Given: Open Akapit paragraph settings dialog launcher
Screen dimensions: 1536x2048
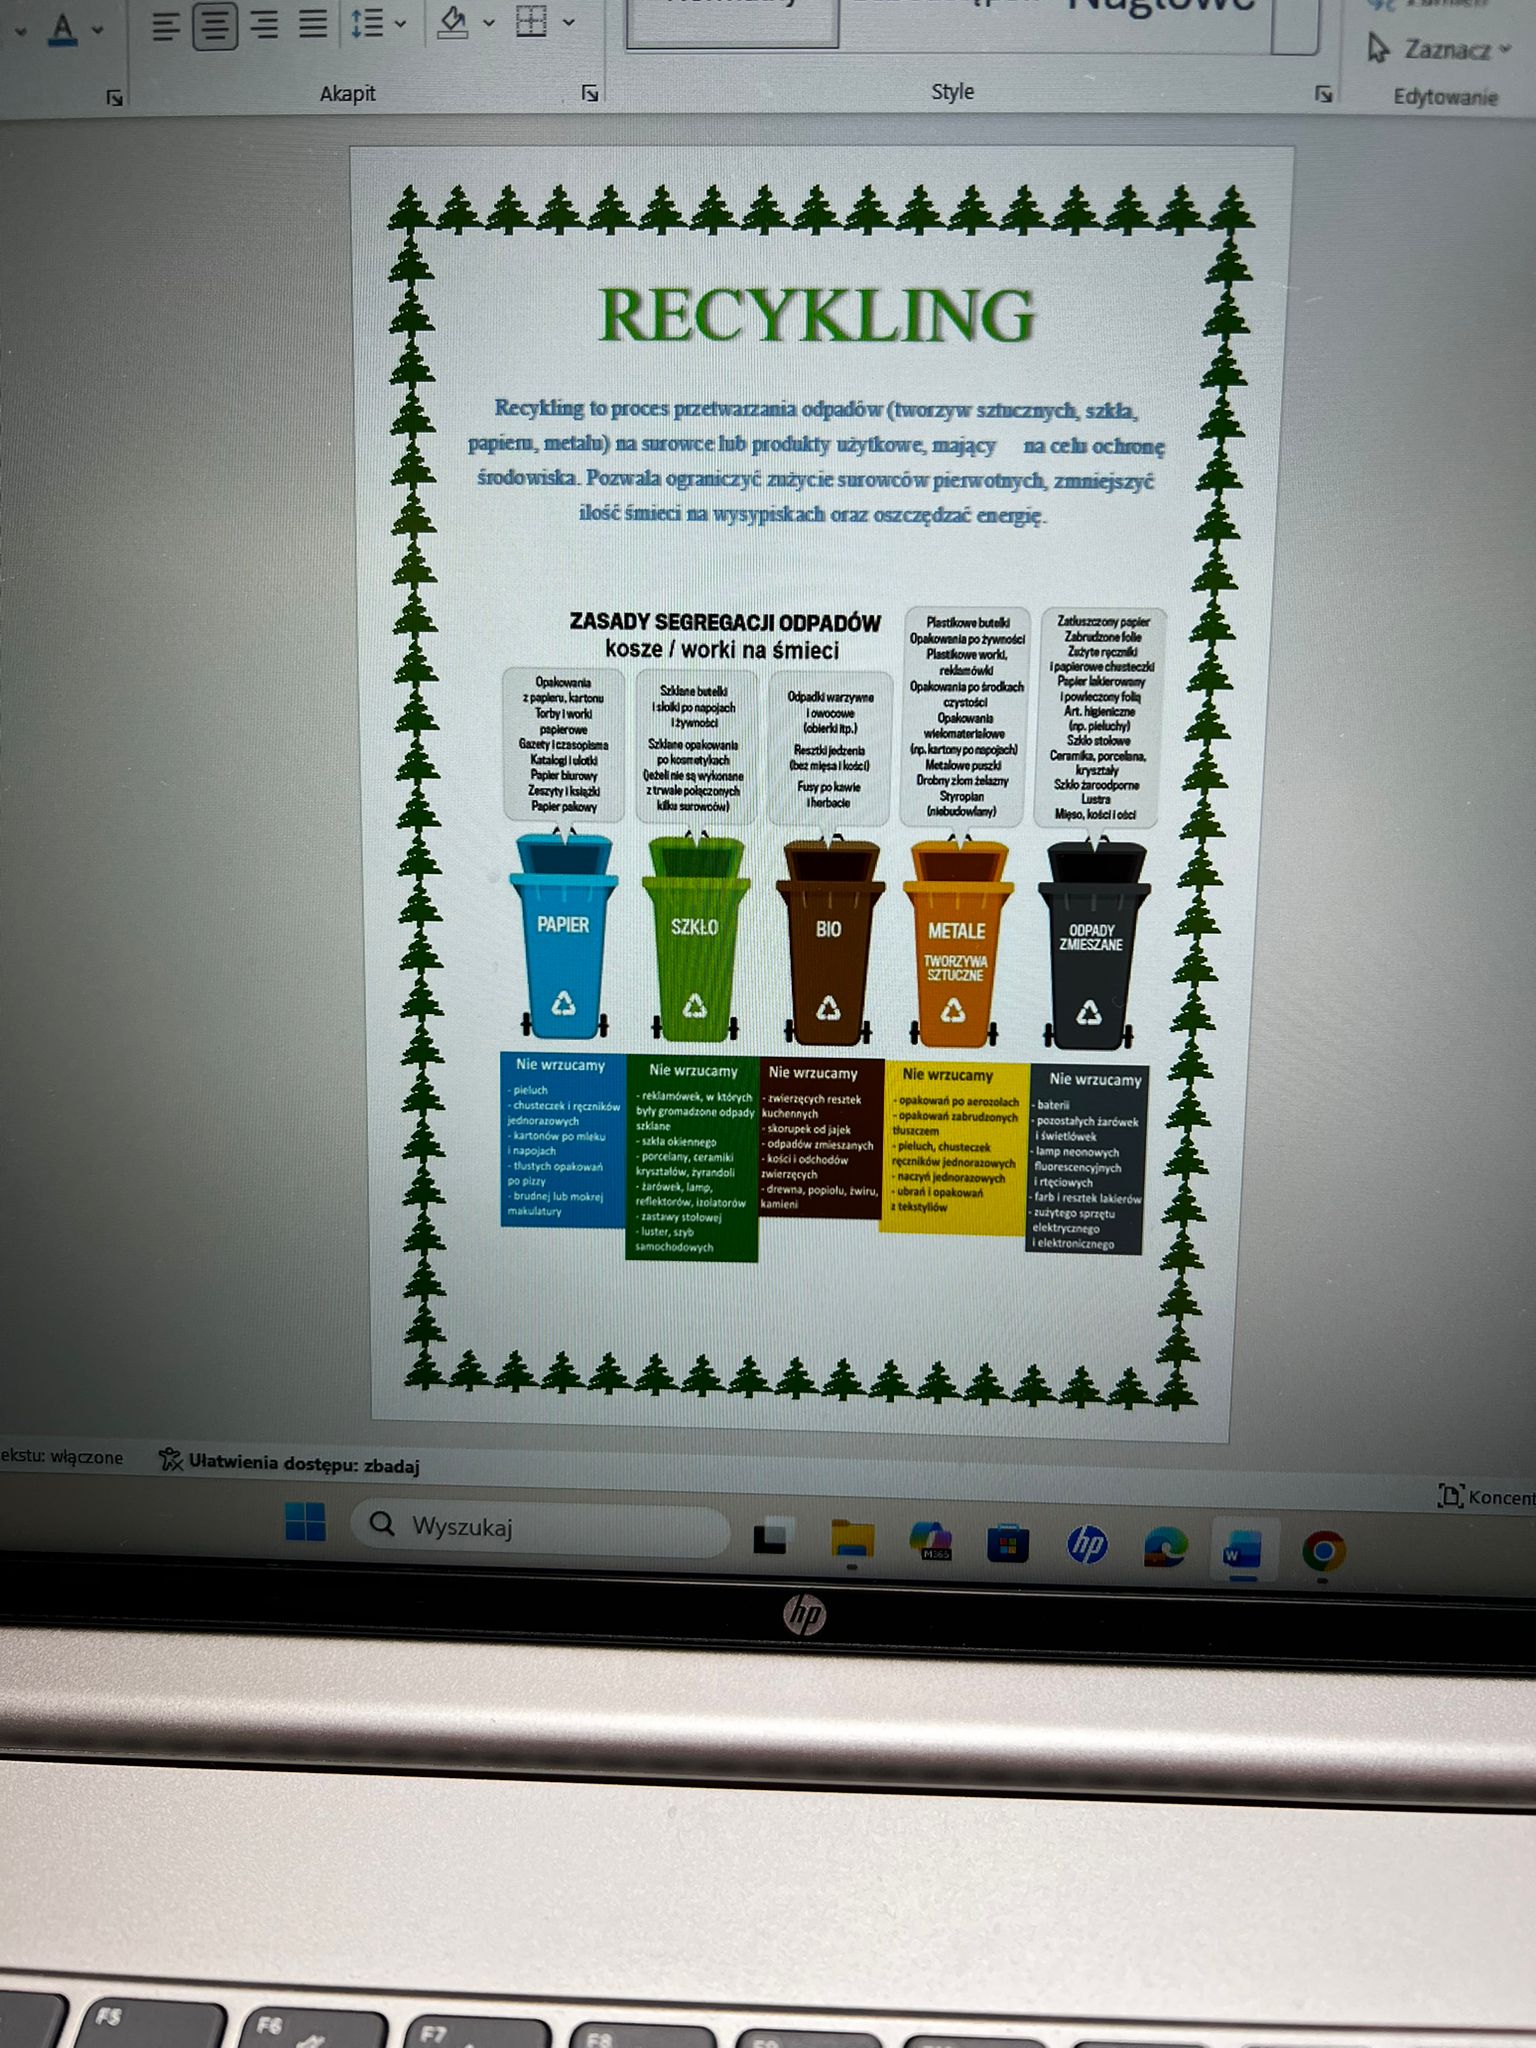Looking at the screenshot, I should point(590,93).
